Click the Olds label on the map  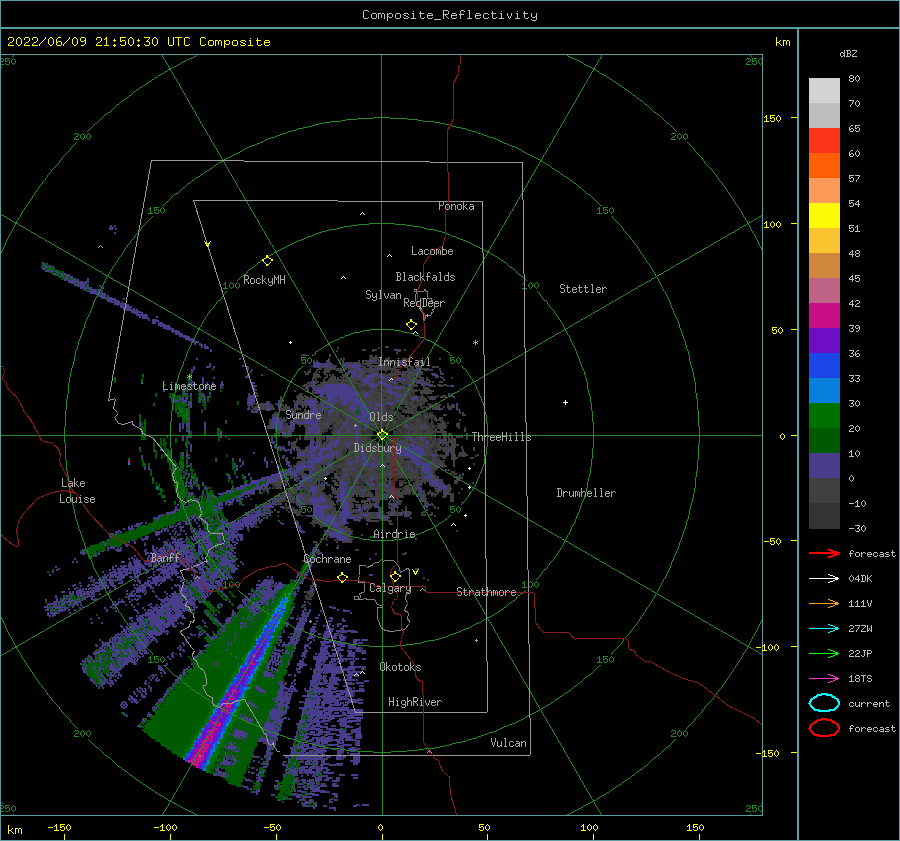click(381, 417)
